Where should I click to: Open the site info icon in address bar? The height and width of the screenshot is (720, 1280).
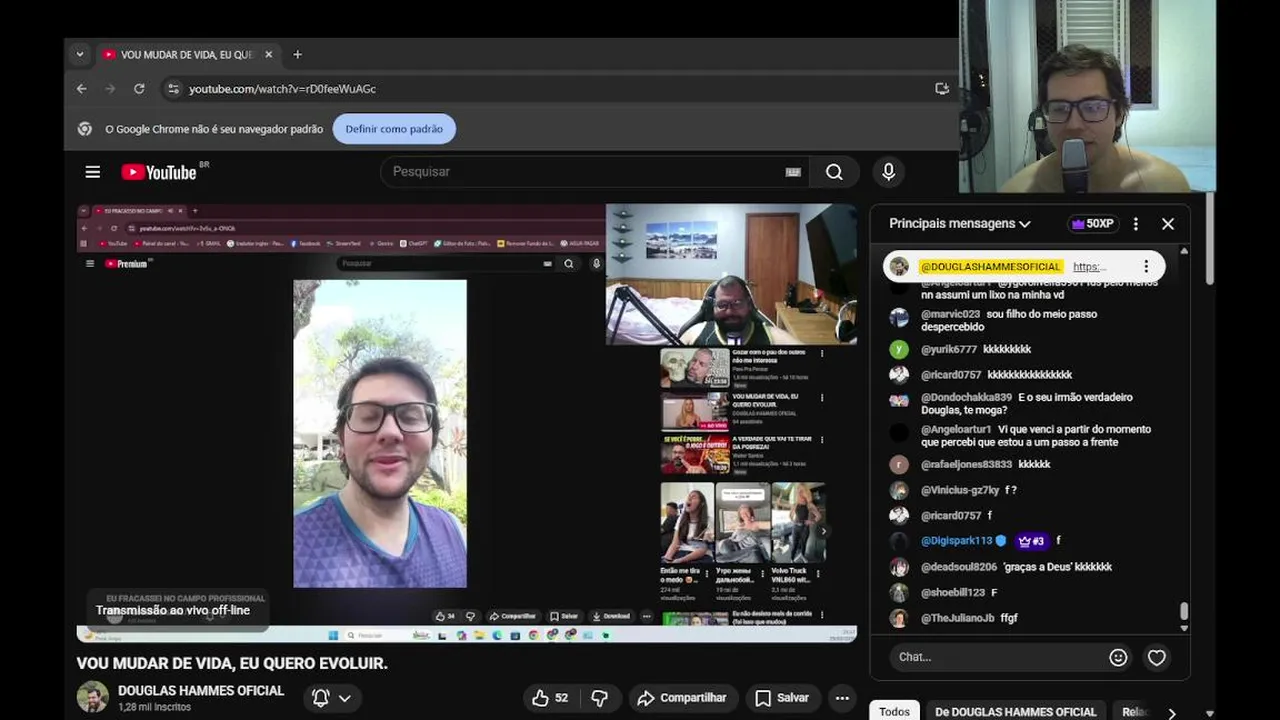point(173,89)
